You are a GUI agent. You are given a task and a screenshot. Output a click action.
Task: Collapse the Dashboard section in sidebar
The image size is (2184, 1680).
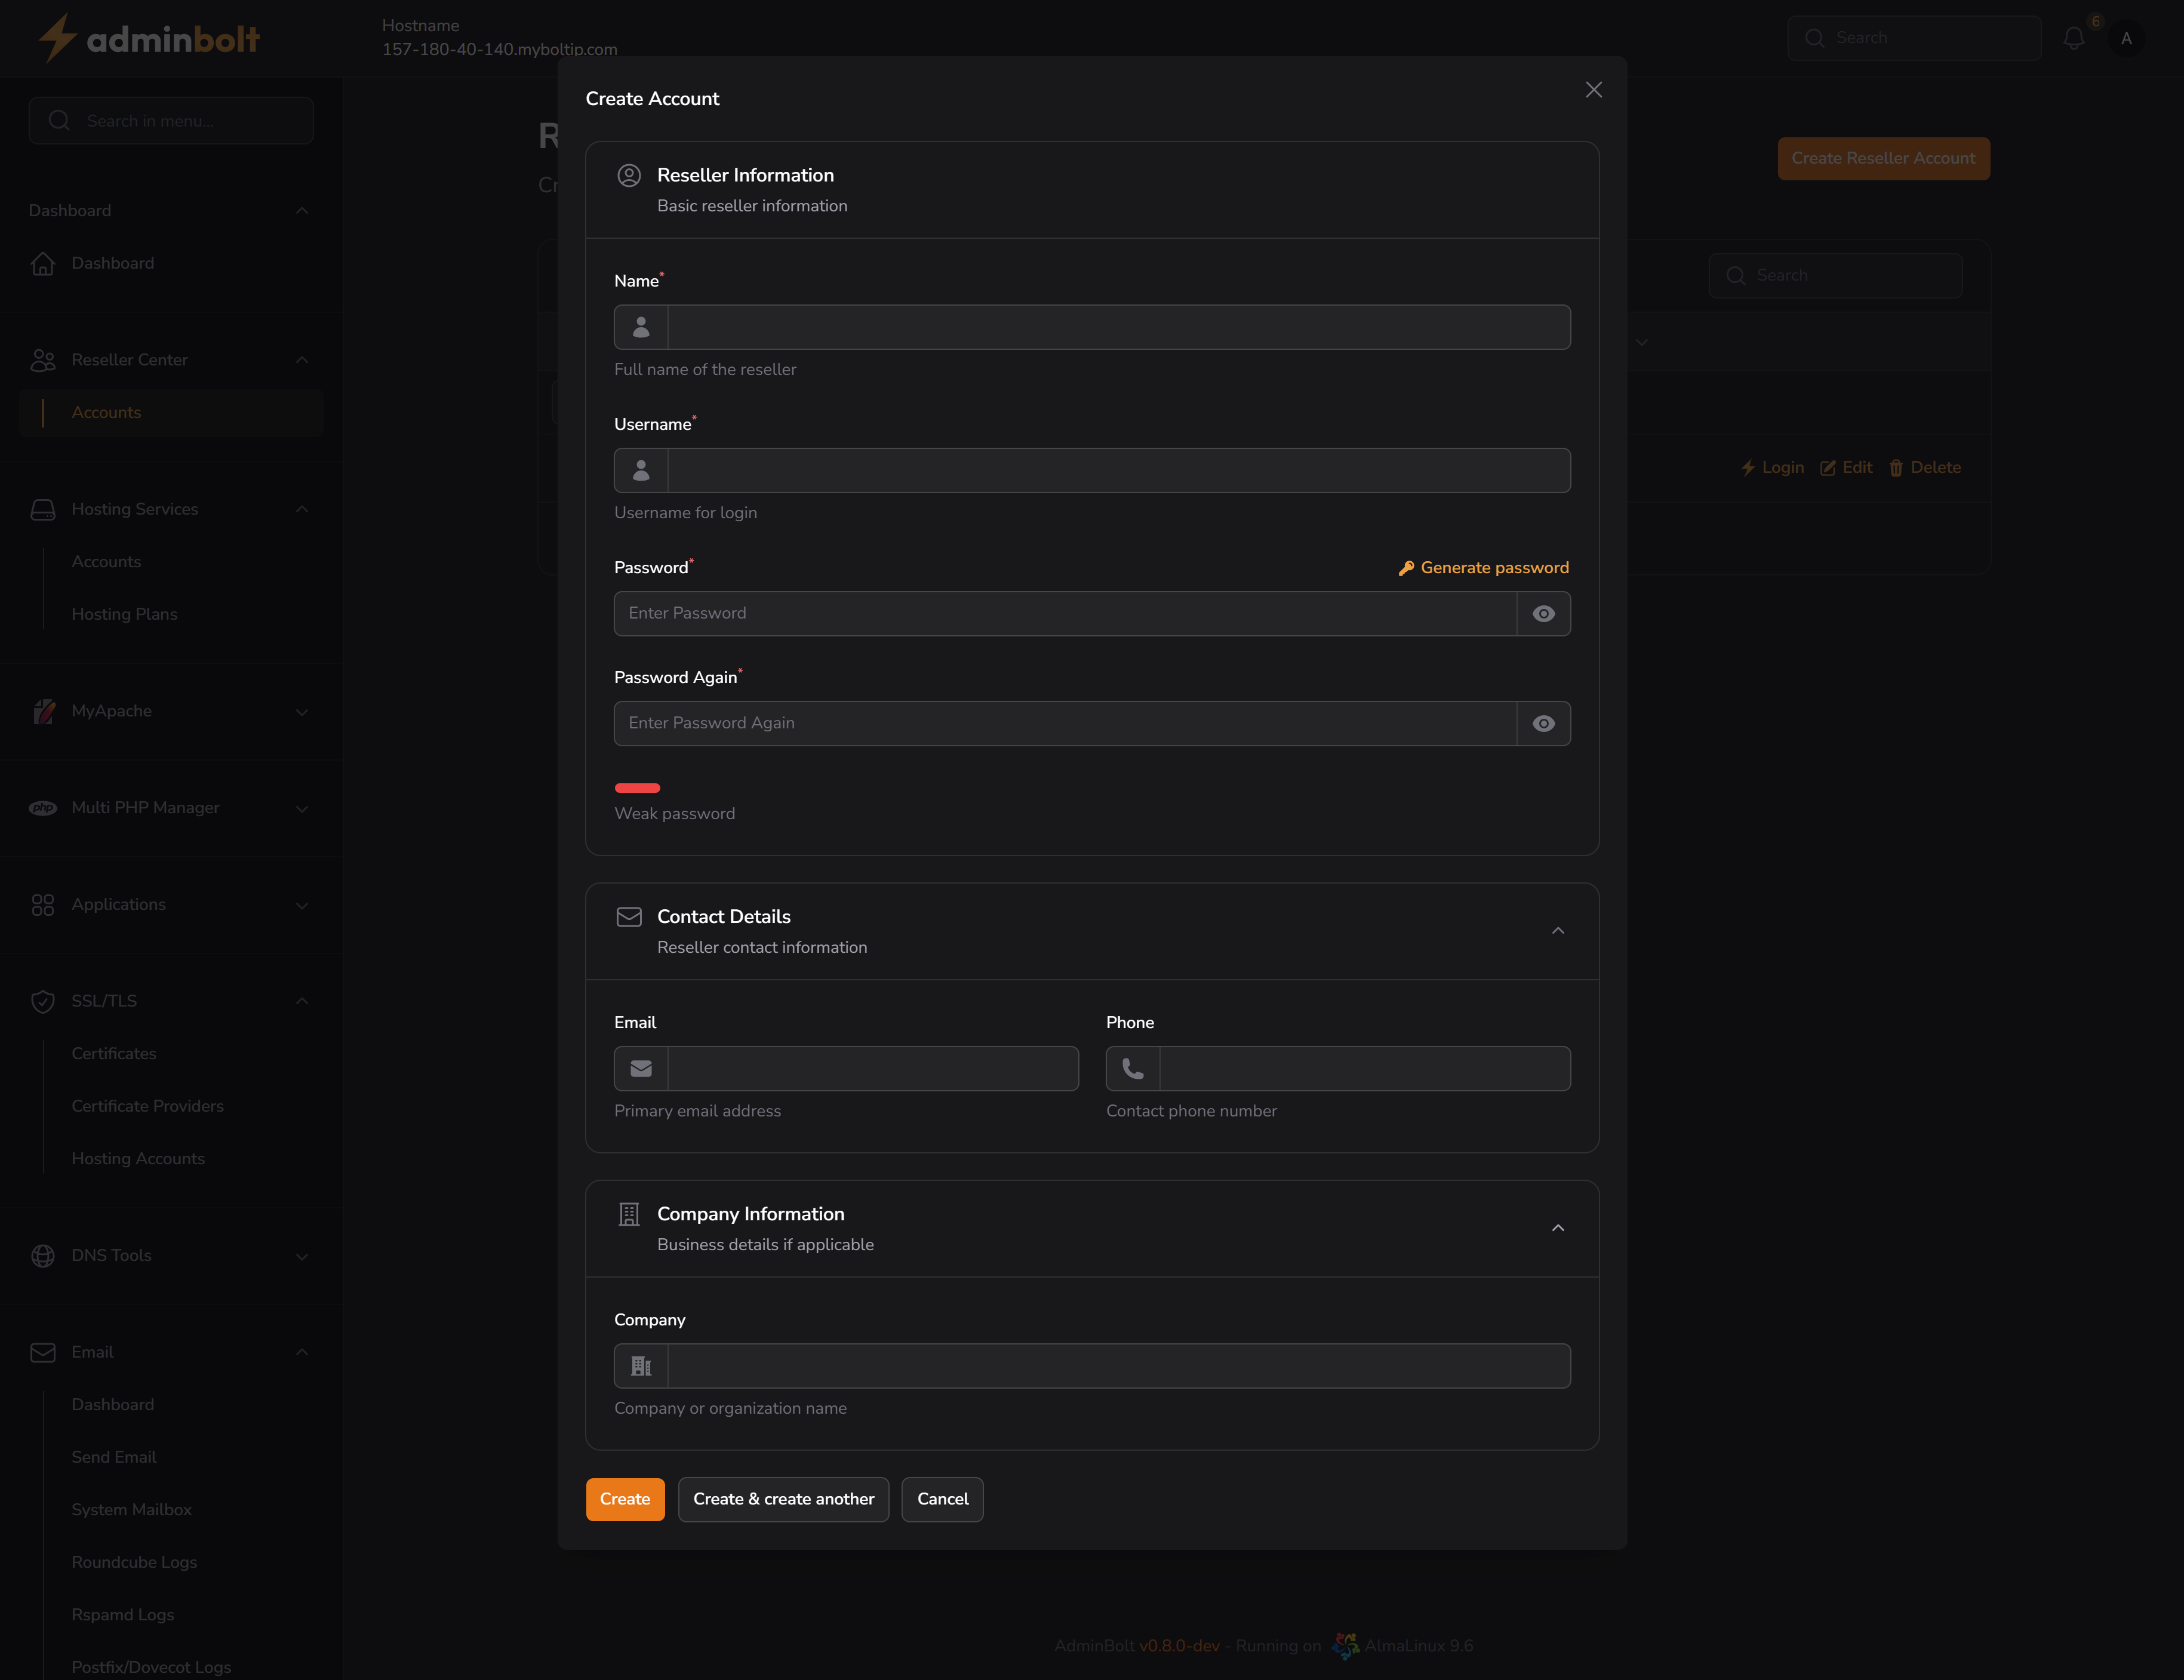(302, 211)
